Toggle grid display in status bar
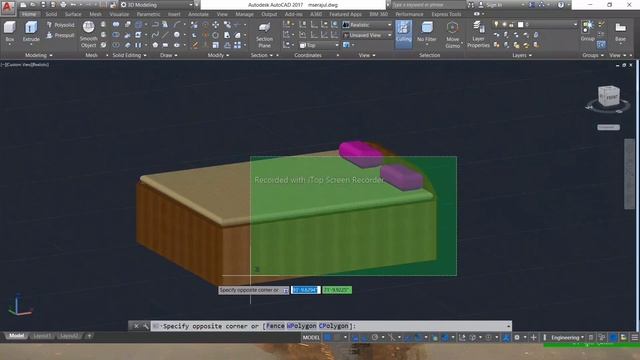Viewport: 640px width, 360px height. pos(327,338)
